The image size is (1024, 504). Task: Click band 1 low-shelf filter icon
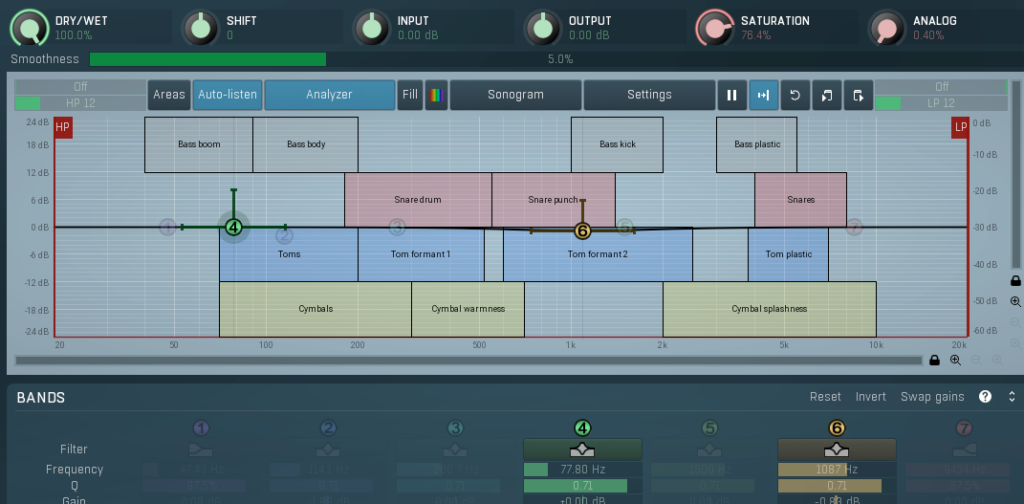(x=200, y=449)
